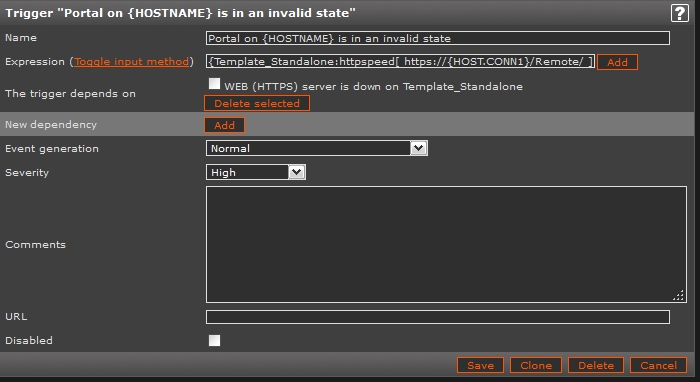Click the 'Comments' label
This screenshot has width=700, height=382.
click(x=35, y=245)
